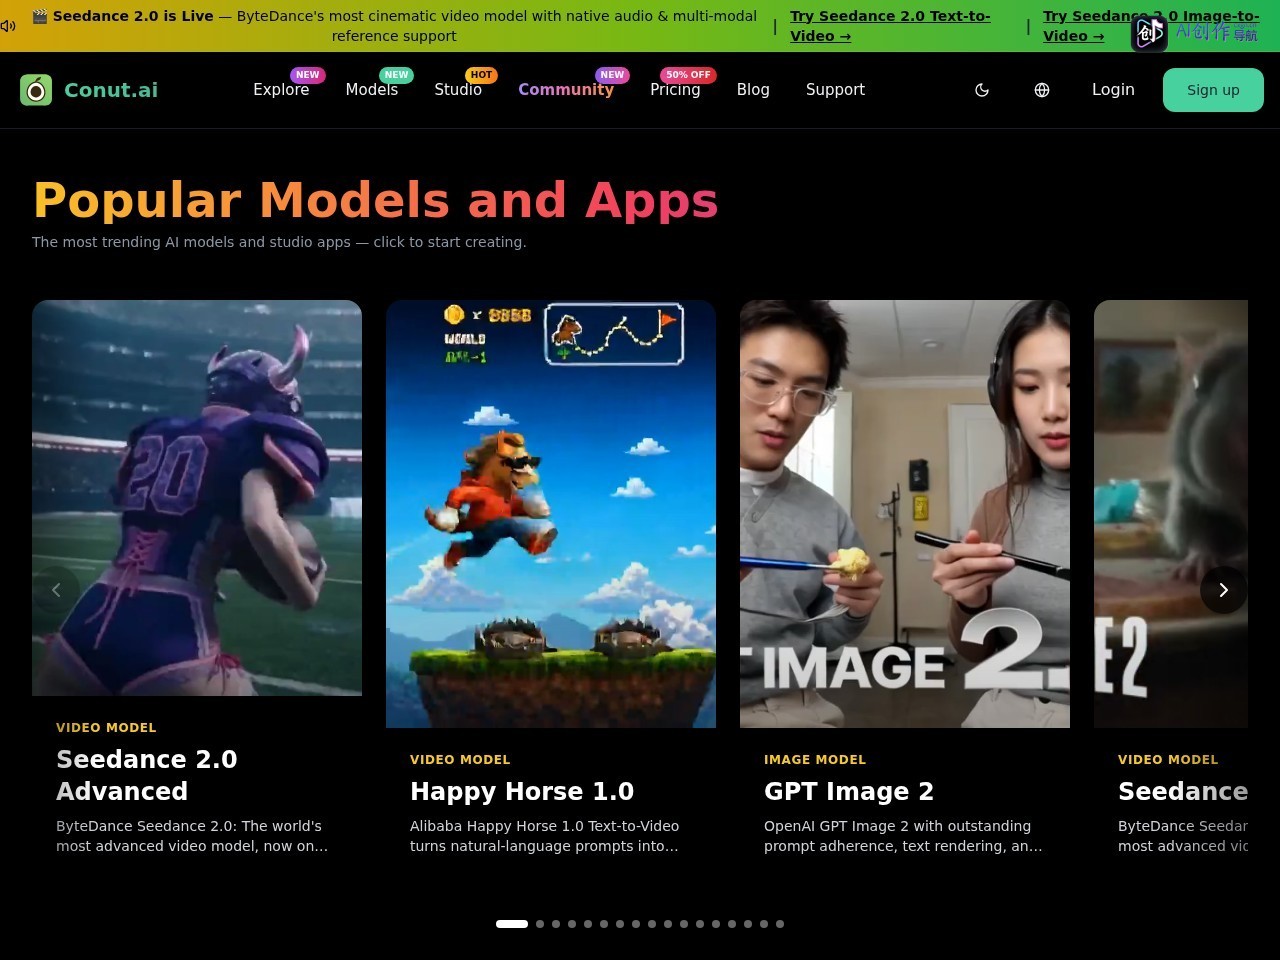The width and height of the screenshot is (1280, 960).
Task: Open the Community nav item
Action: click(566, 90)
